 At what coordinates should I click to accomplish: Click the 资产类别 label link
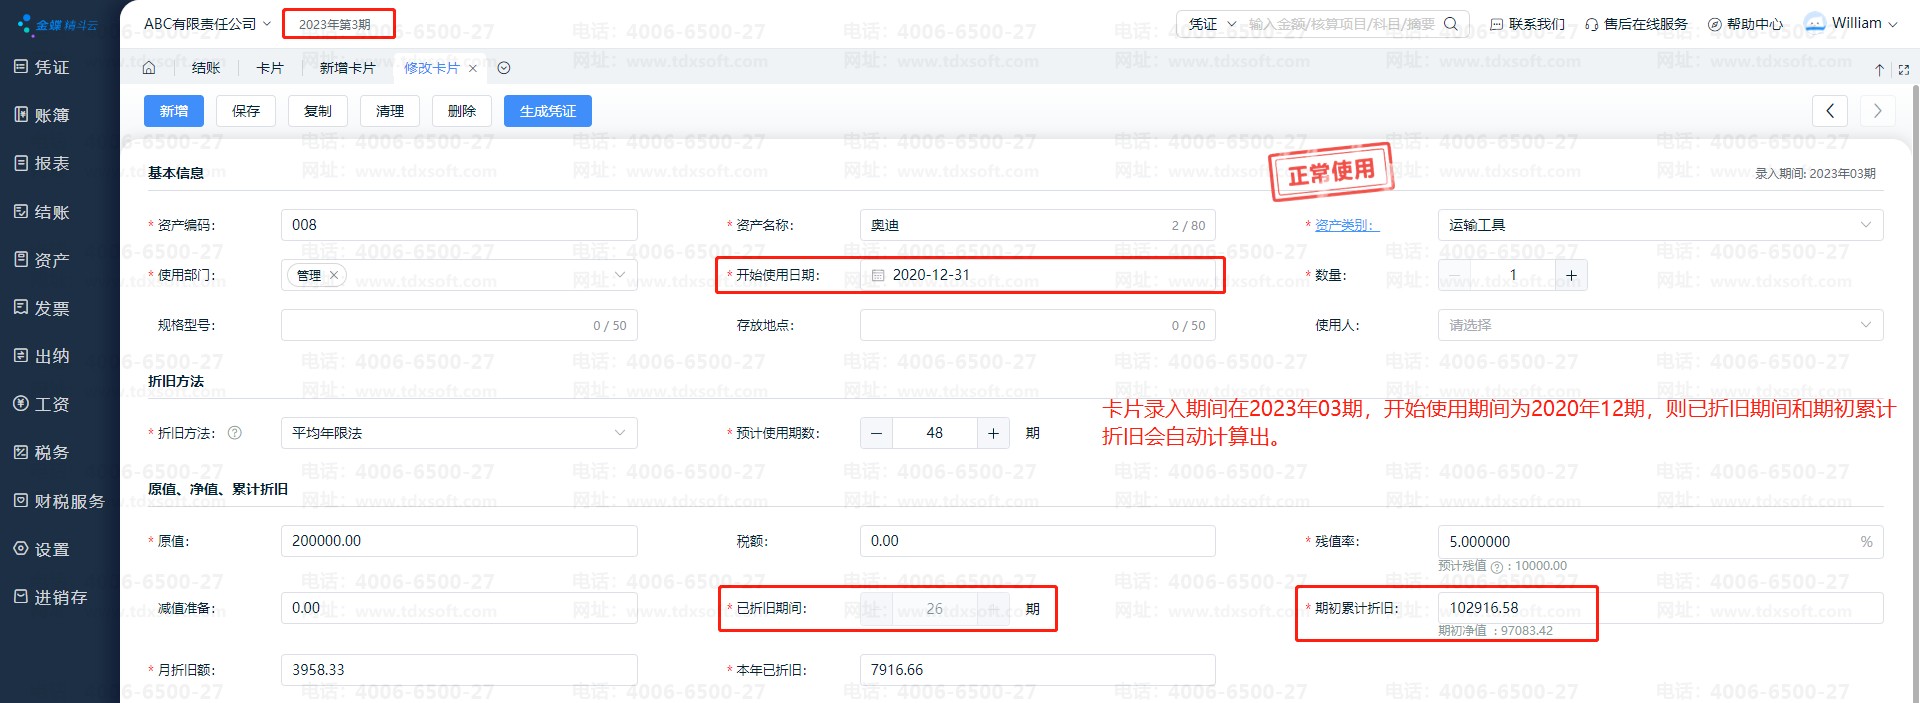[x=1346, y=225]
